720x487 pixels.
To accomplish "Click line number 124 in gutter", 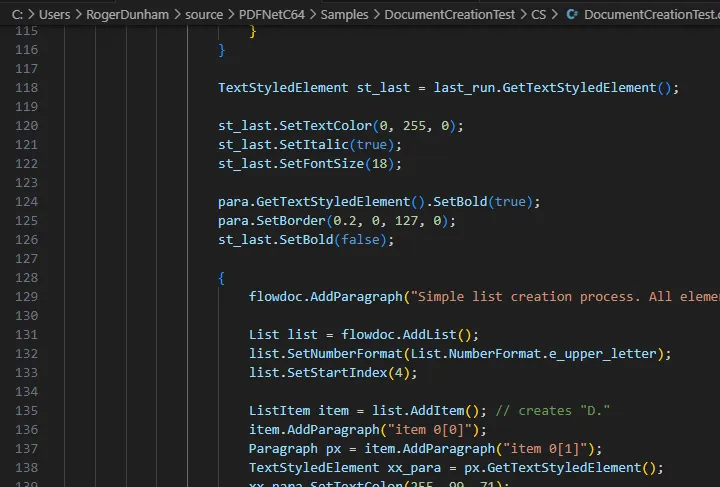I will click(27, 202).
